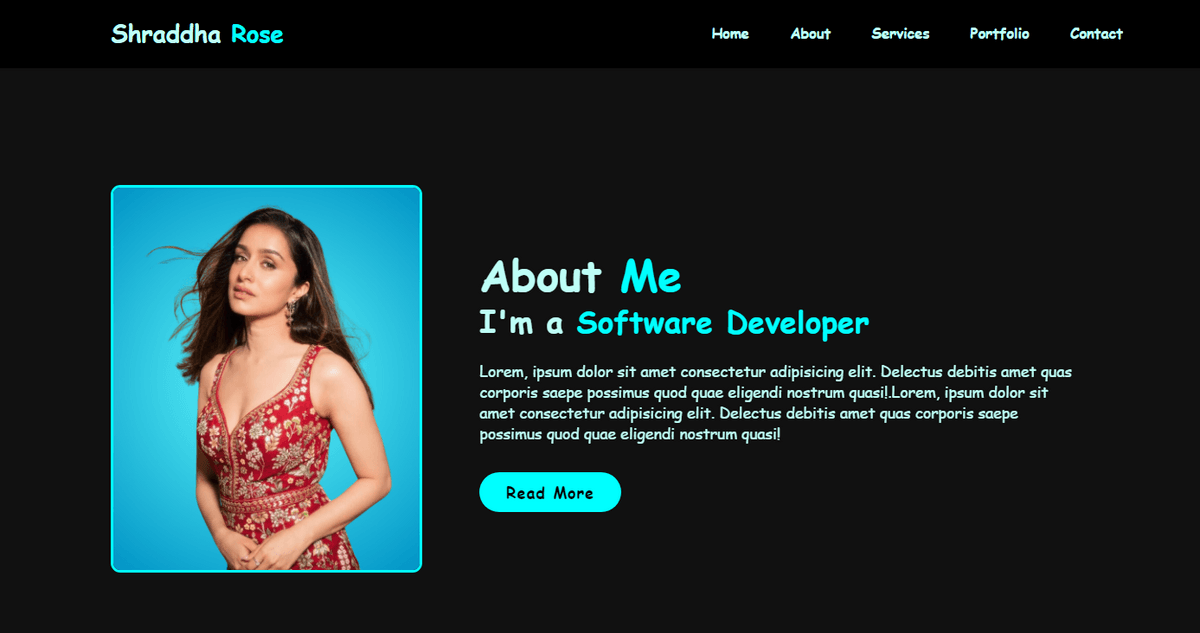The height and width of the screenshot is (633, 1200).
Task: Click the profile photo of the woman
Action: (x=266, y=379)
